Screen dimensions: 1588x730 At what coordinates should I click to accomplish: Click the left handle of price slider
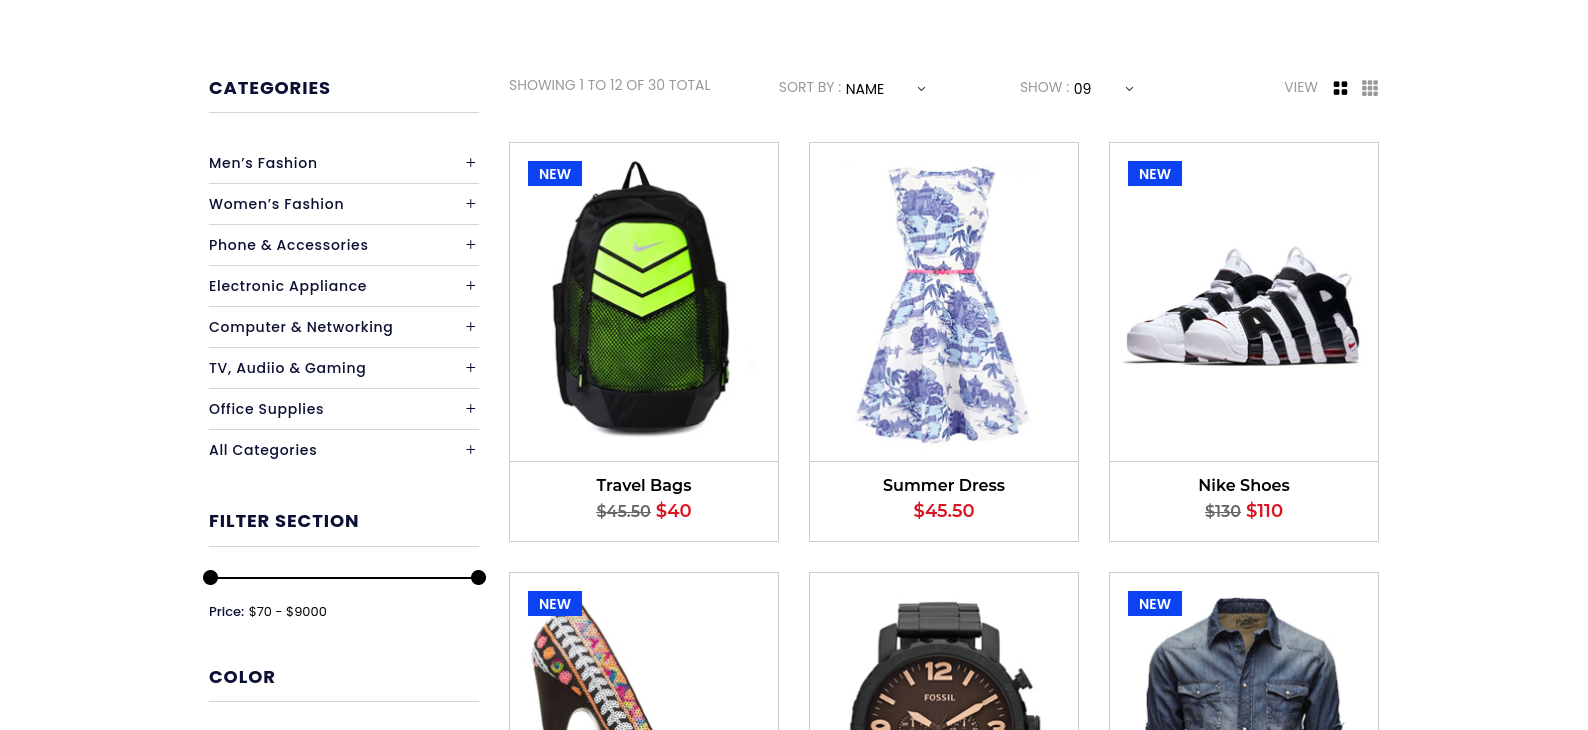210,577
